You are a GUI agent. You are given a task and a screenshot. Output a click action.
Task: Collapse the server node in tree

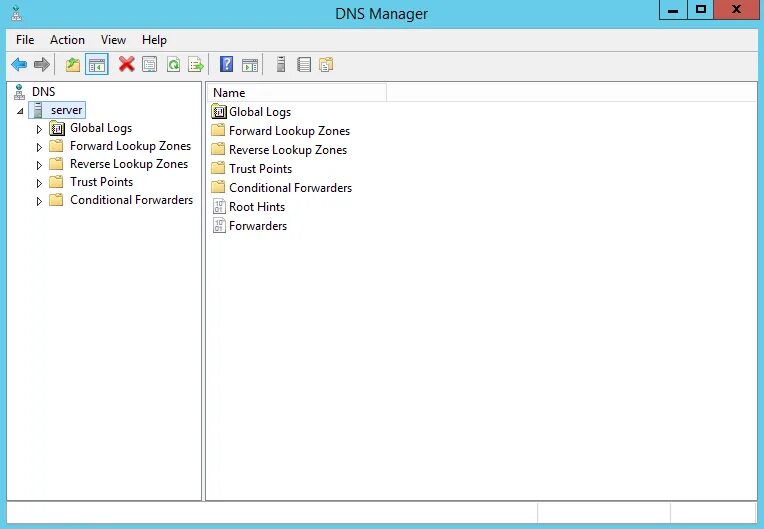(x=20, y=111)
